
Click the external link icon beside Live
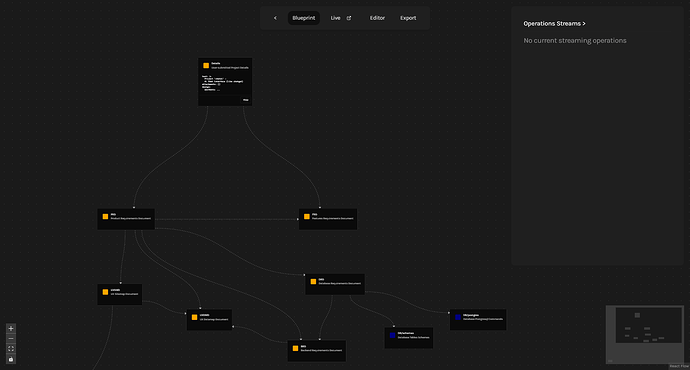click(x=349, y=18)
